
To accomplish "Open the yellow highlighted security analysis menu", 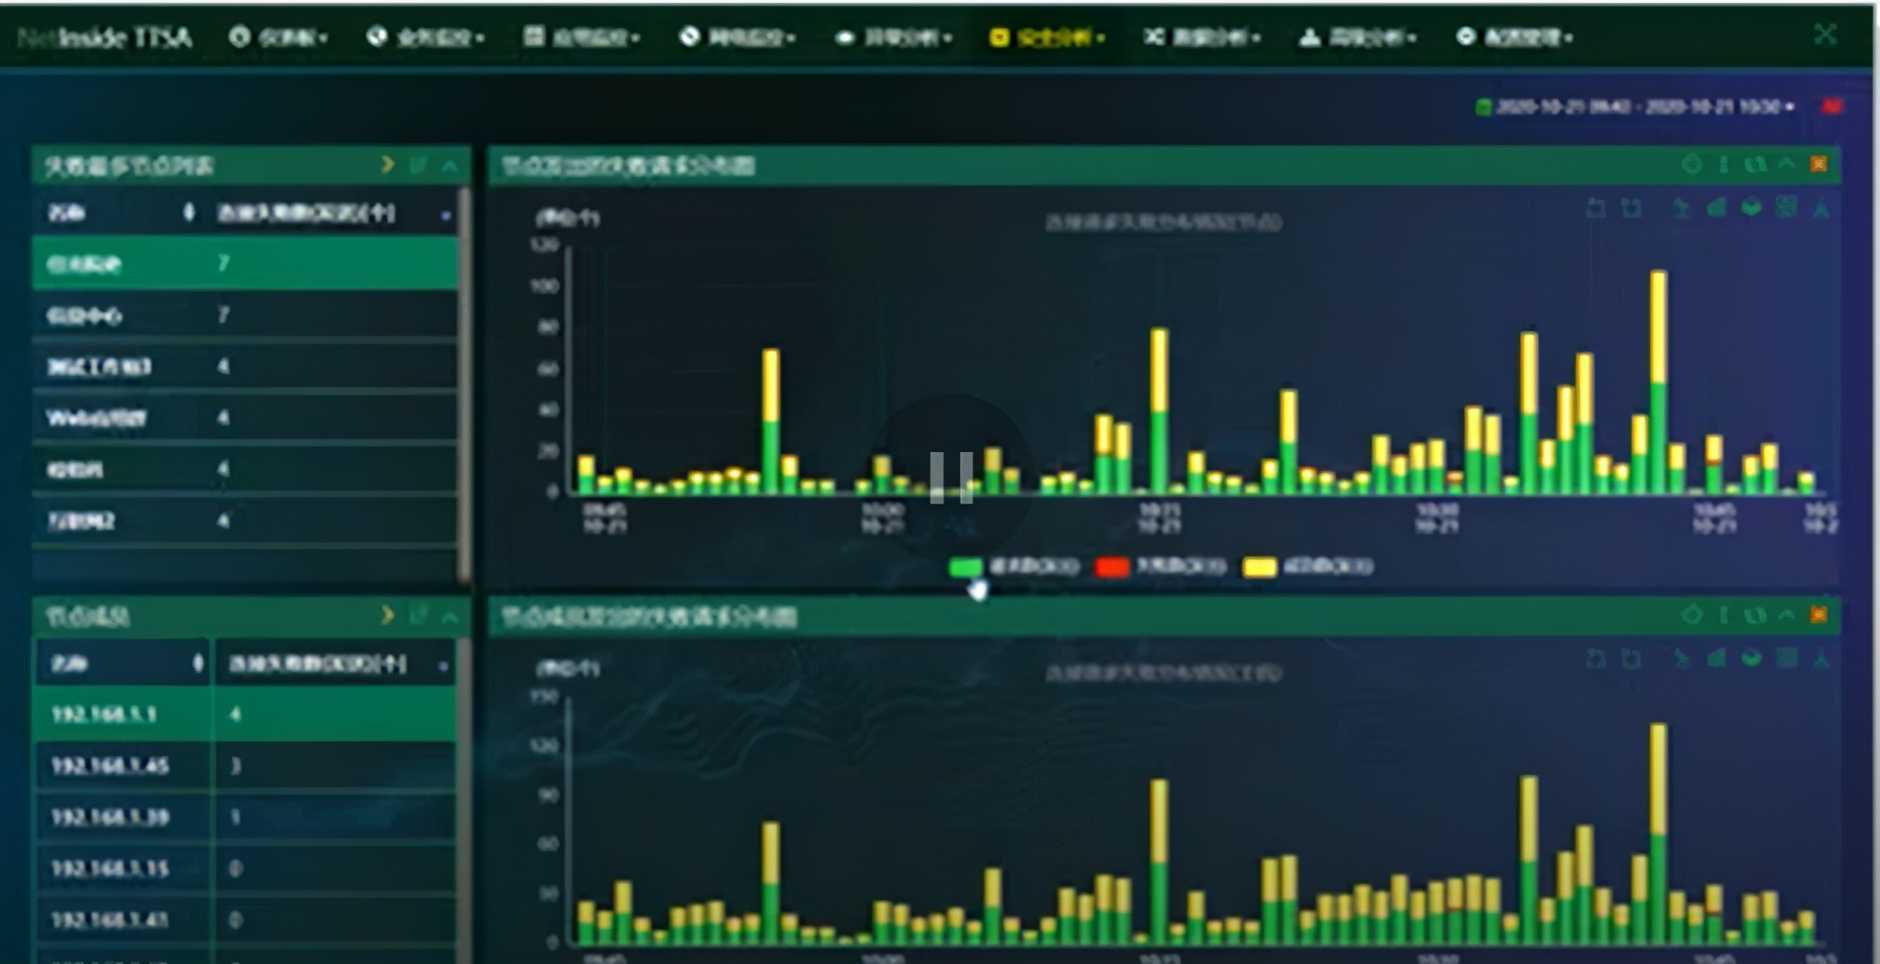I will pyautogui.click(x=1046, y=37).
